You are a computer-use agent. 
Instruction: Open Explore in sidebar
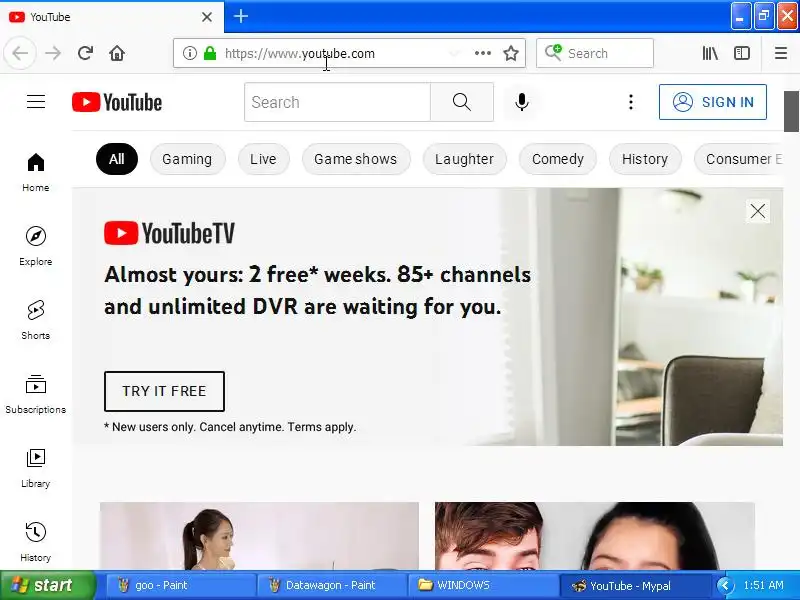click(36, 246)
